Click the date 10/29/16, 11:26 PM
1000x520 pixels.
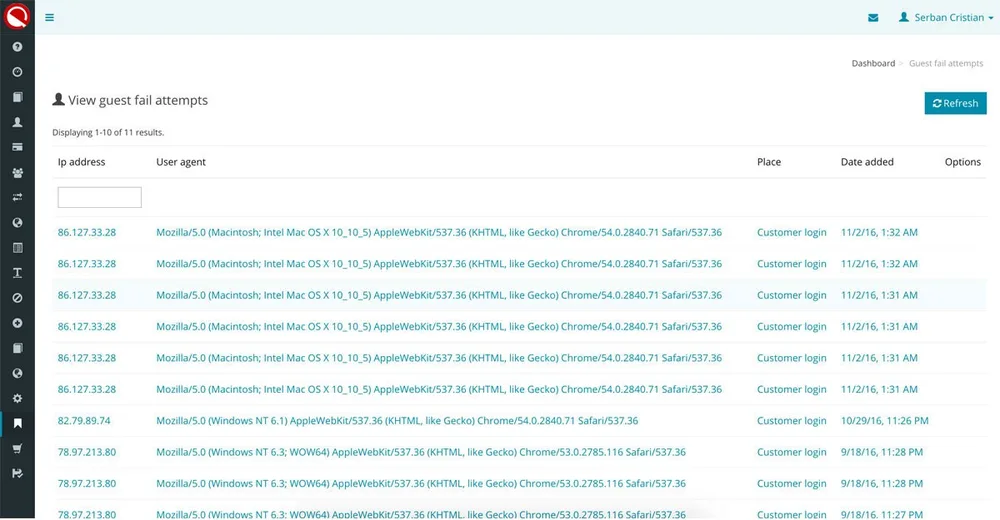[x=885, y=421]
